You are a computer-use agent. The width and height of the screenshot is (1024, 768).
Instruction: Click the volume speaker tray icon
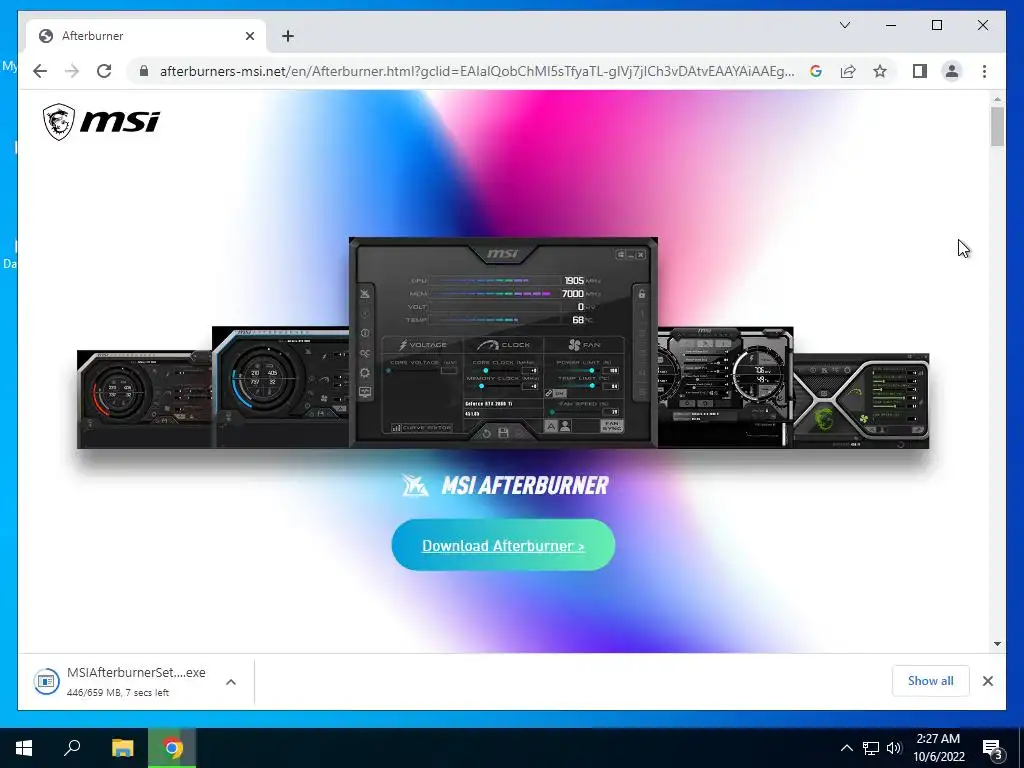tap(894, 748)
